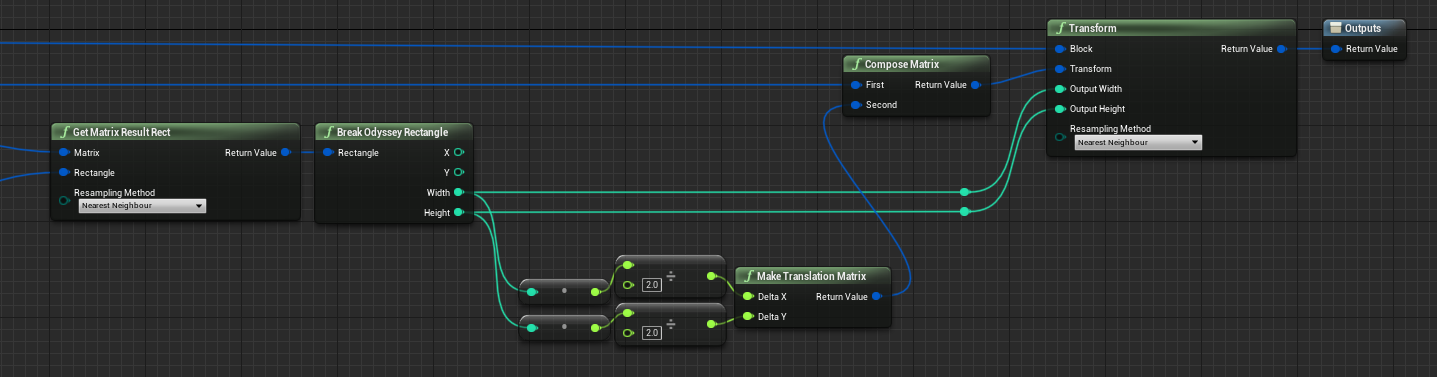Click 2.0 field on divide node feeding Delta X
This screenshot has height=377, width=1437.
point(652,284)
